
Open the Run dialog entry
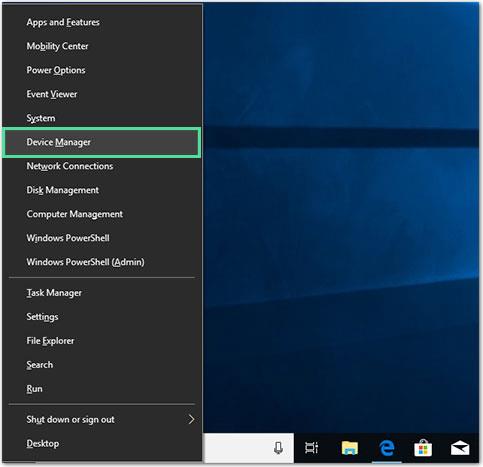coord(102,389)
